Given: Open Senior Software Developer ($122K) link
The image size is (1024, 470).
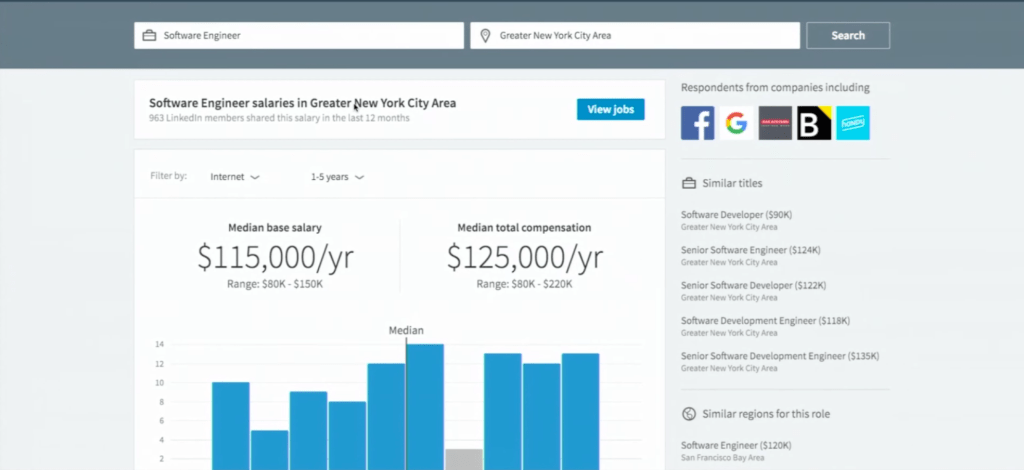Looking at the screenshot, I should point(754,285).
